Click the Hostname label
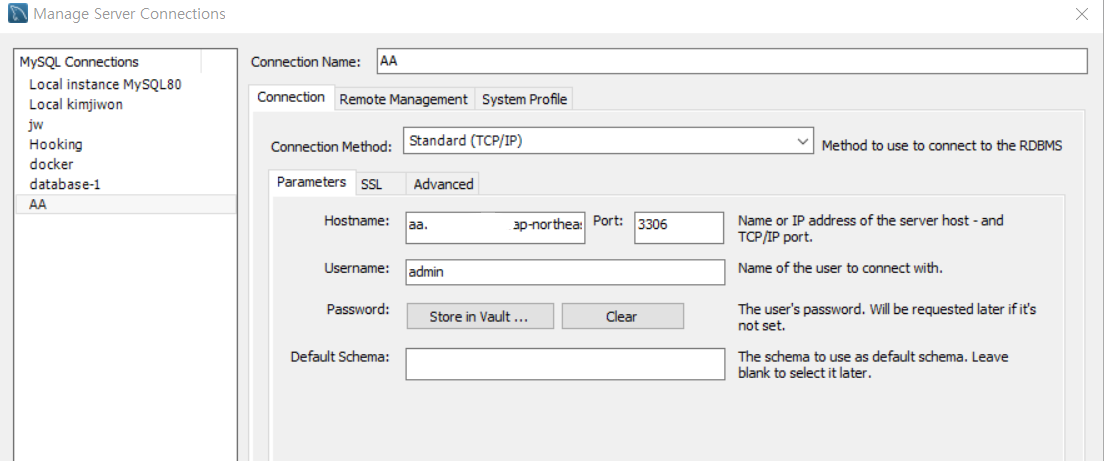This screenshot has height=461, width=1104. pyautogui.click(x=356, y=220)
